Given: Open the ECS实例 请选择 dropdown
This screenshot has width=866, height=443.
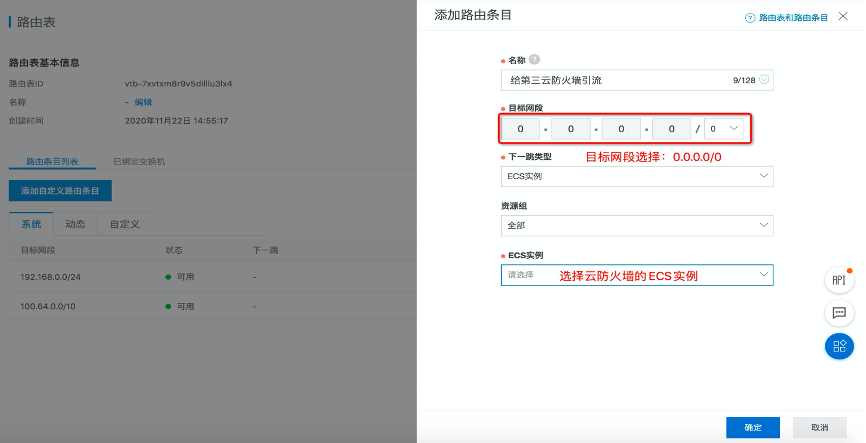Looking at the screenshot, I should (x=636, y=275).
